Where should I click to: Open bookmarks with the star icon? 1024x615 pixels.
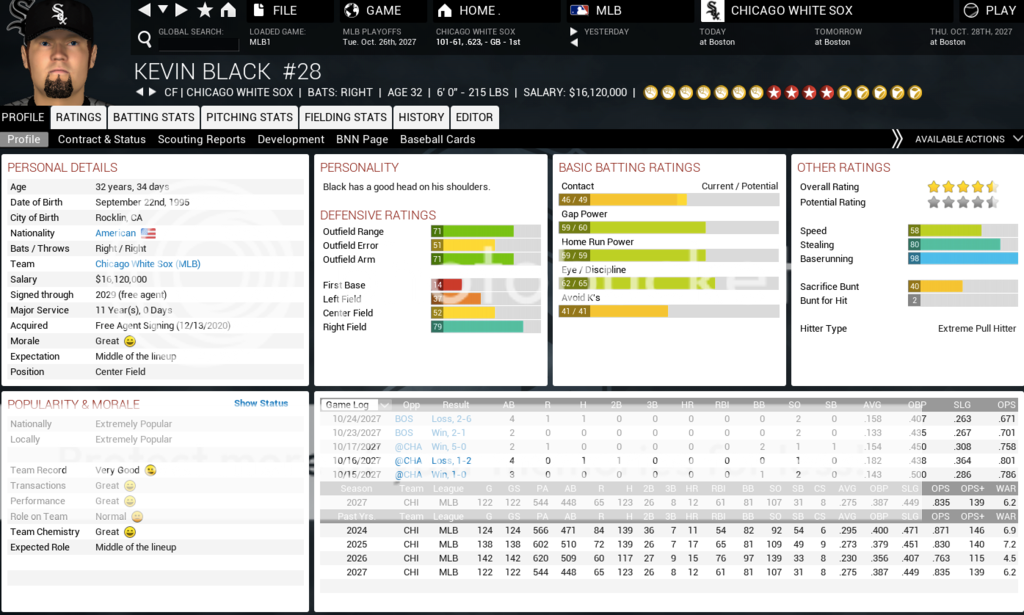tap(205, 11)
